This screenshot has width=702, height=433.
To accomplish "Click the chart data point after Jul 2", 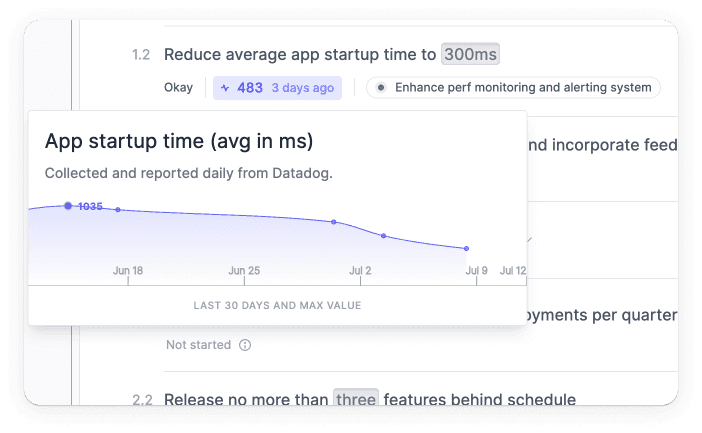I will pos(383,236).
